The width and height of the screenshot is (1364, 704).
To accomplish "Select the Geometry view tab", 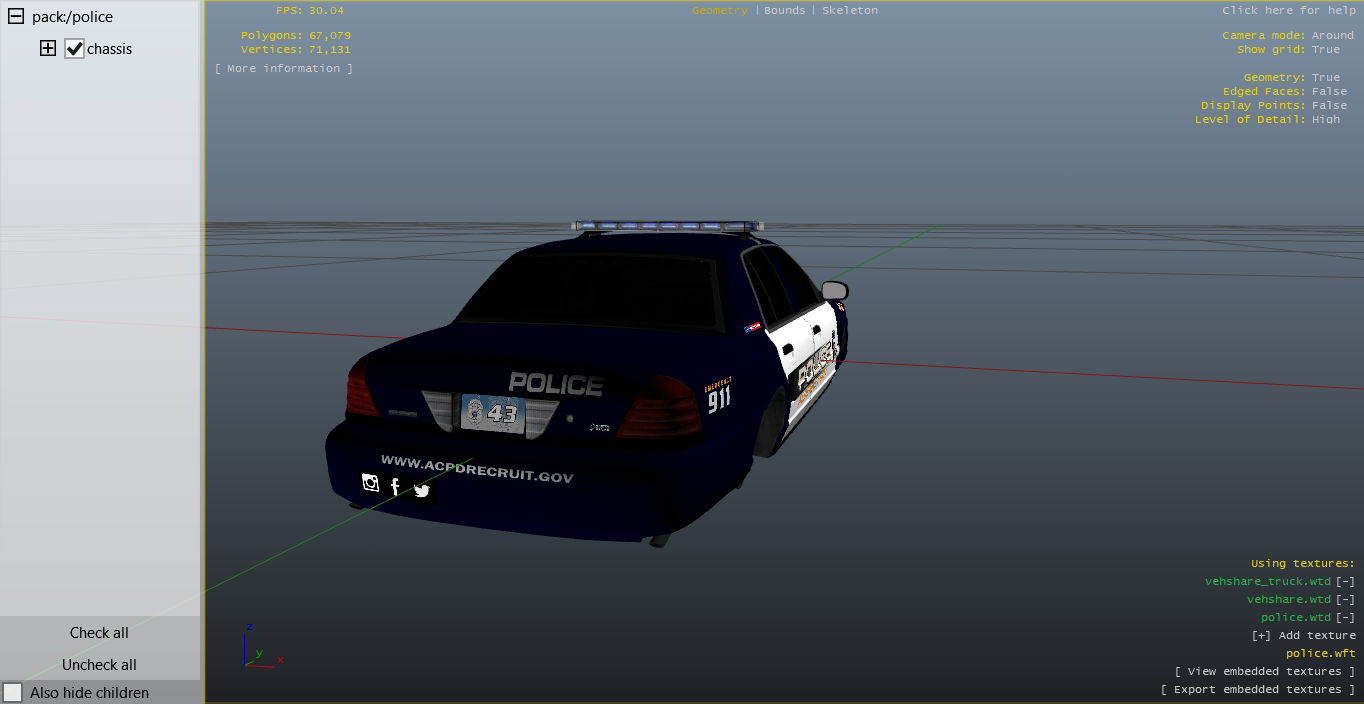I will click(x=719, y=10).
